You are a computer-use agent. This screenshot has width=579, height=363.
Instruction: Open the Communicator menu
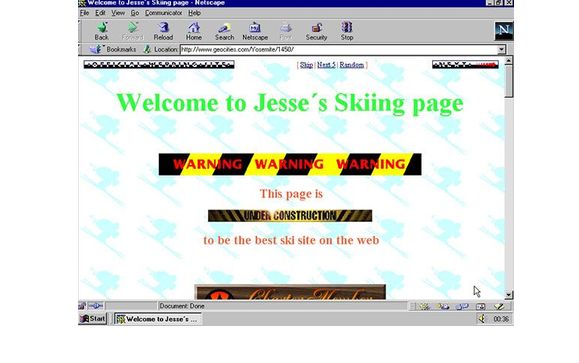click(x=163, y=13)
